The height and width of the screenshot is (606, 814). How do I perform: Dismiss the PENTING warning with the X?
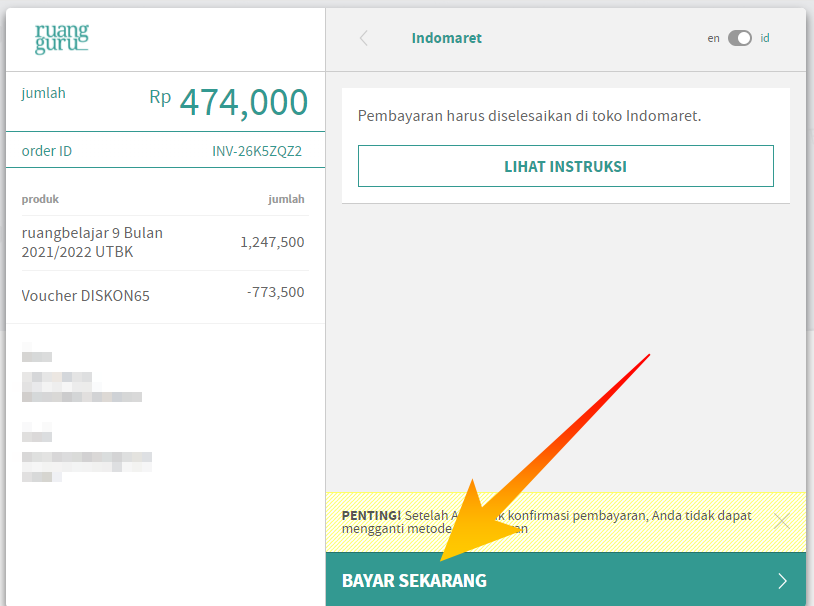tap(782, 521)
